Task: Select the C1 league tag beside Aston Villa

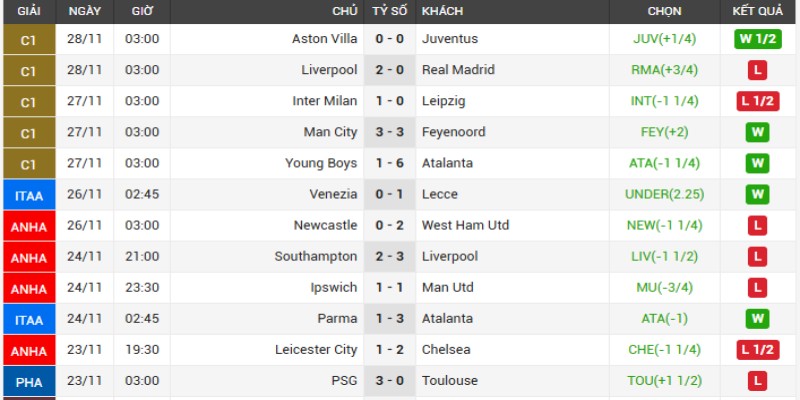Action: (29, 39)
